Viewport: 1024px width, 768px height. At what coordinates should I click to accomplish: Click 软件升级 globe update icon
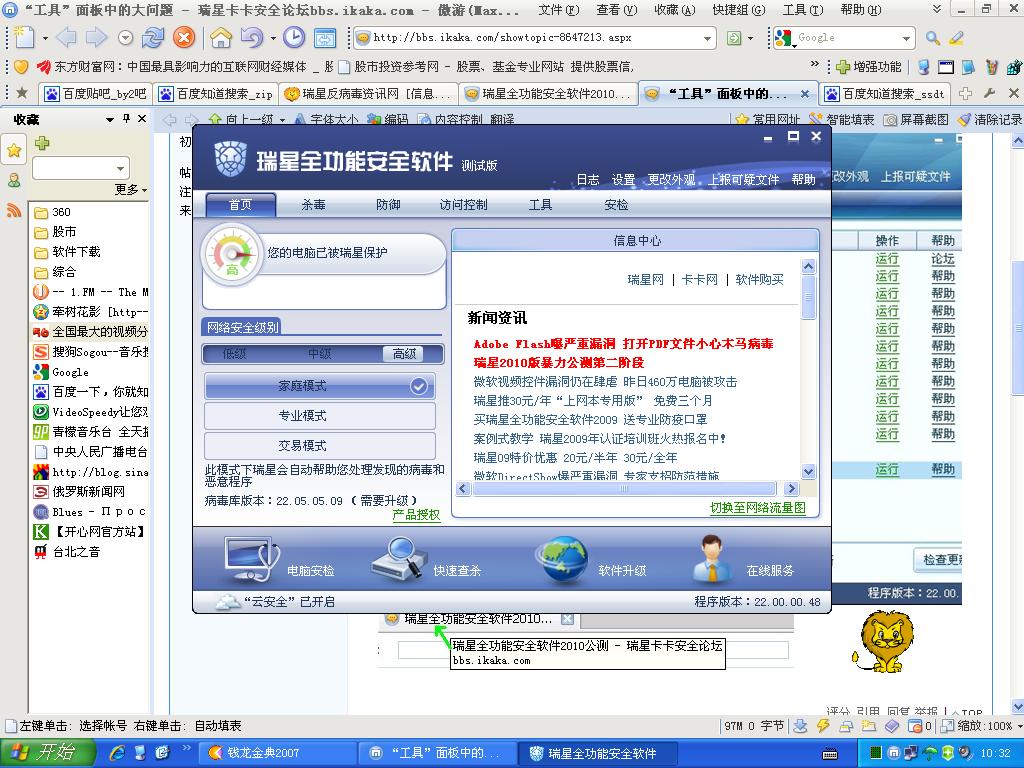point(562,560)
